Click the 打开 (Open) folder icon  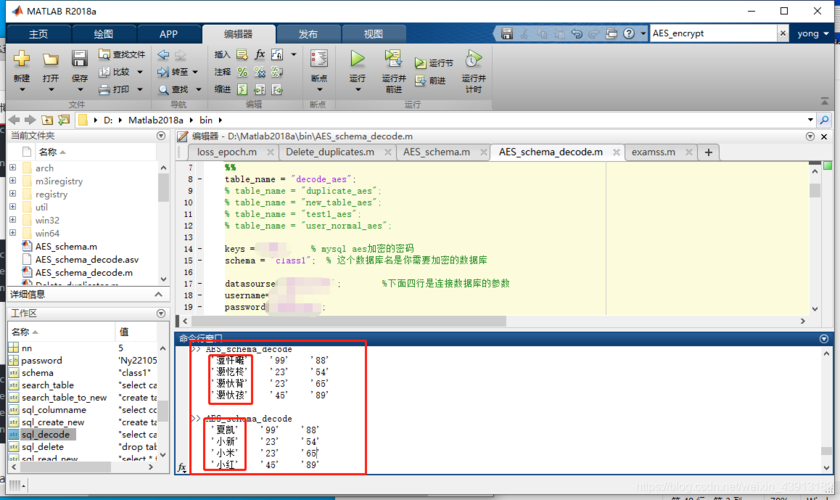[51, 58]
